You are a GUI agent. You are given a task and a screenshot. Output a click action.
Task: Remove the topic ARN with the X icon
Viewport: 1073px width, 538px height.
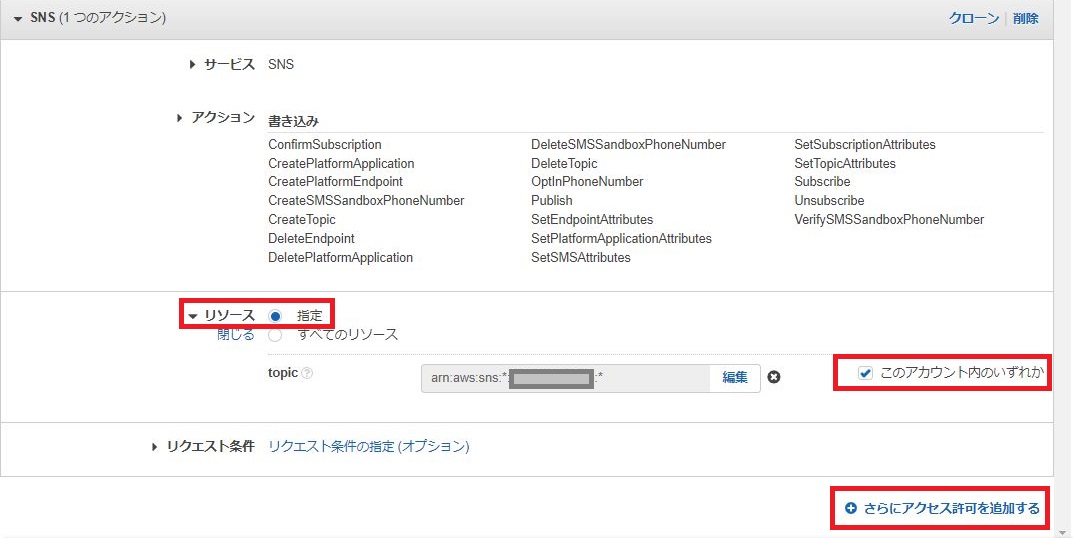(x=774, y=377)
